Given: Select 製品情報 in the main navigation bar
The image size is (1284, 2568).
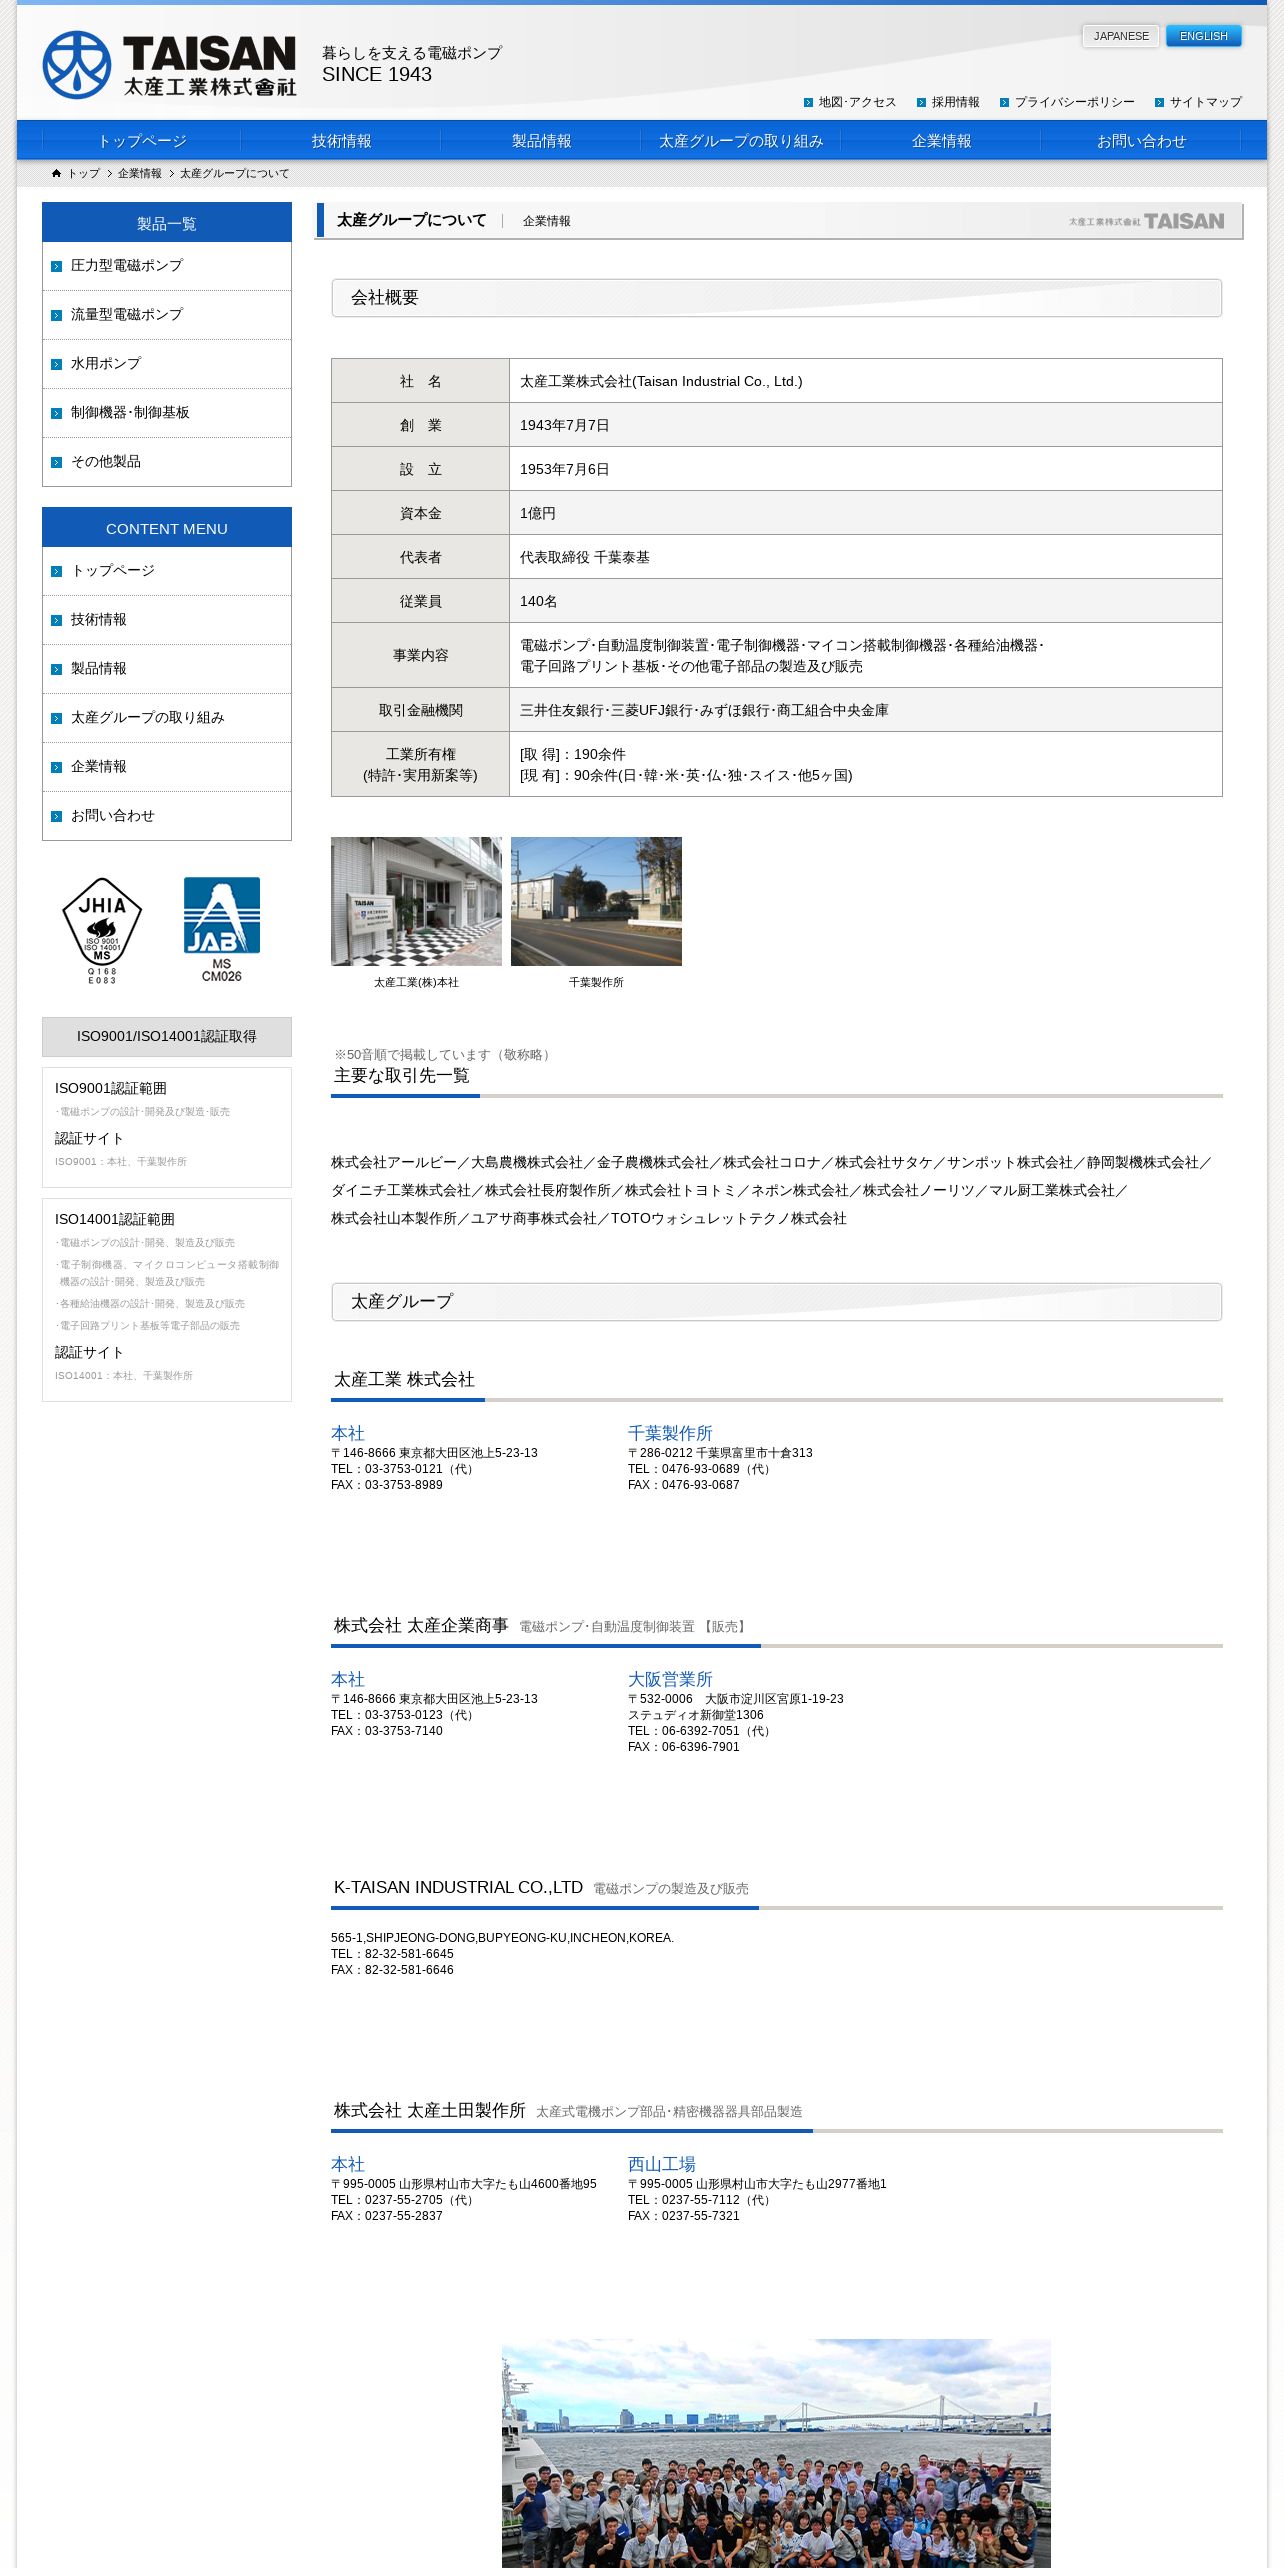Looking at the screenshot, I should pos(541,141).
